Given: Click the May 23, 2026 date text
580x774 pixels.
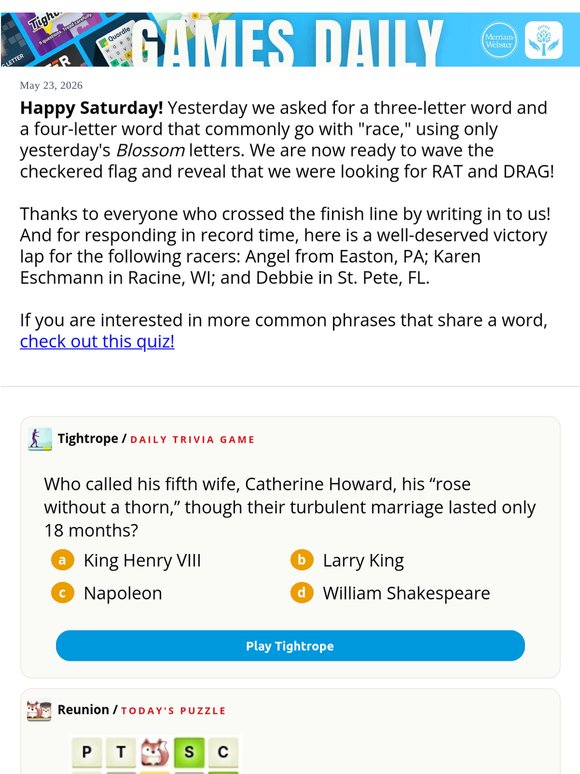Looking at the screenshot, I should [51, 85].
